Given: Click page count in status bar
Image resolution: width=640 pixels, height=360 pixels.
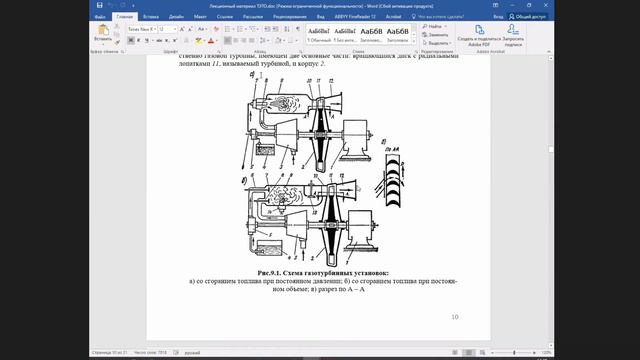Looking at the screenshot, I should (109, 352).
